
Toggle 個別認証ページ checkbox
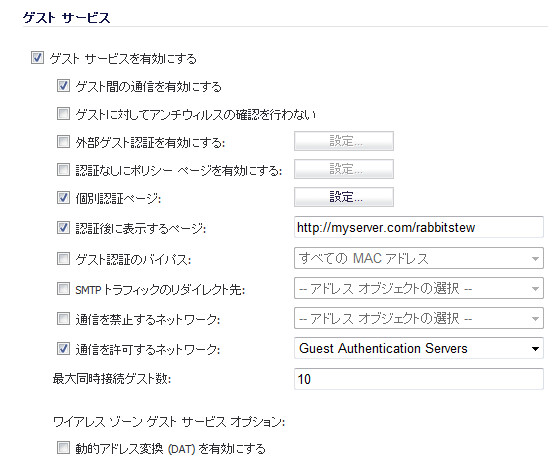(63, 198)
